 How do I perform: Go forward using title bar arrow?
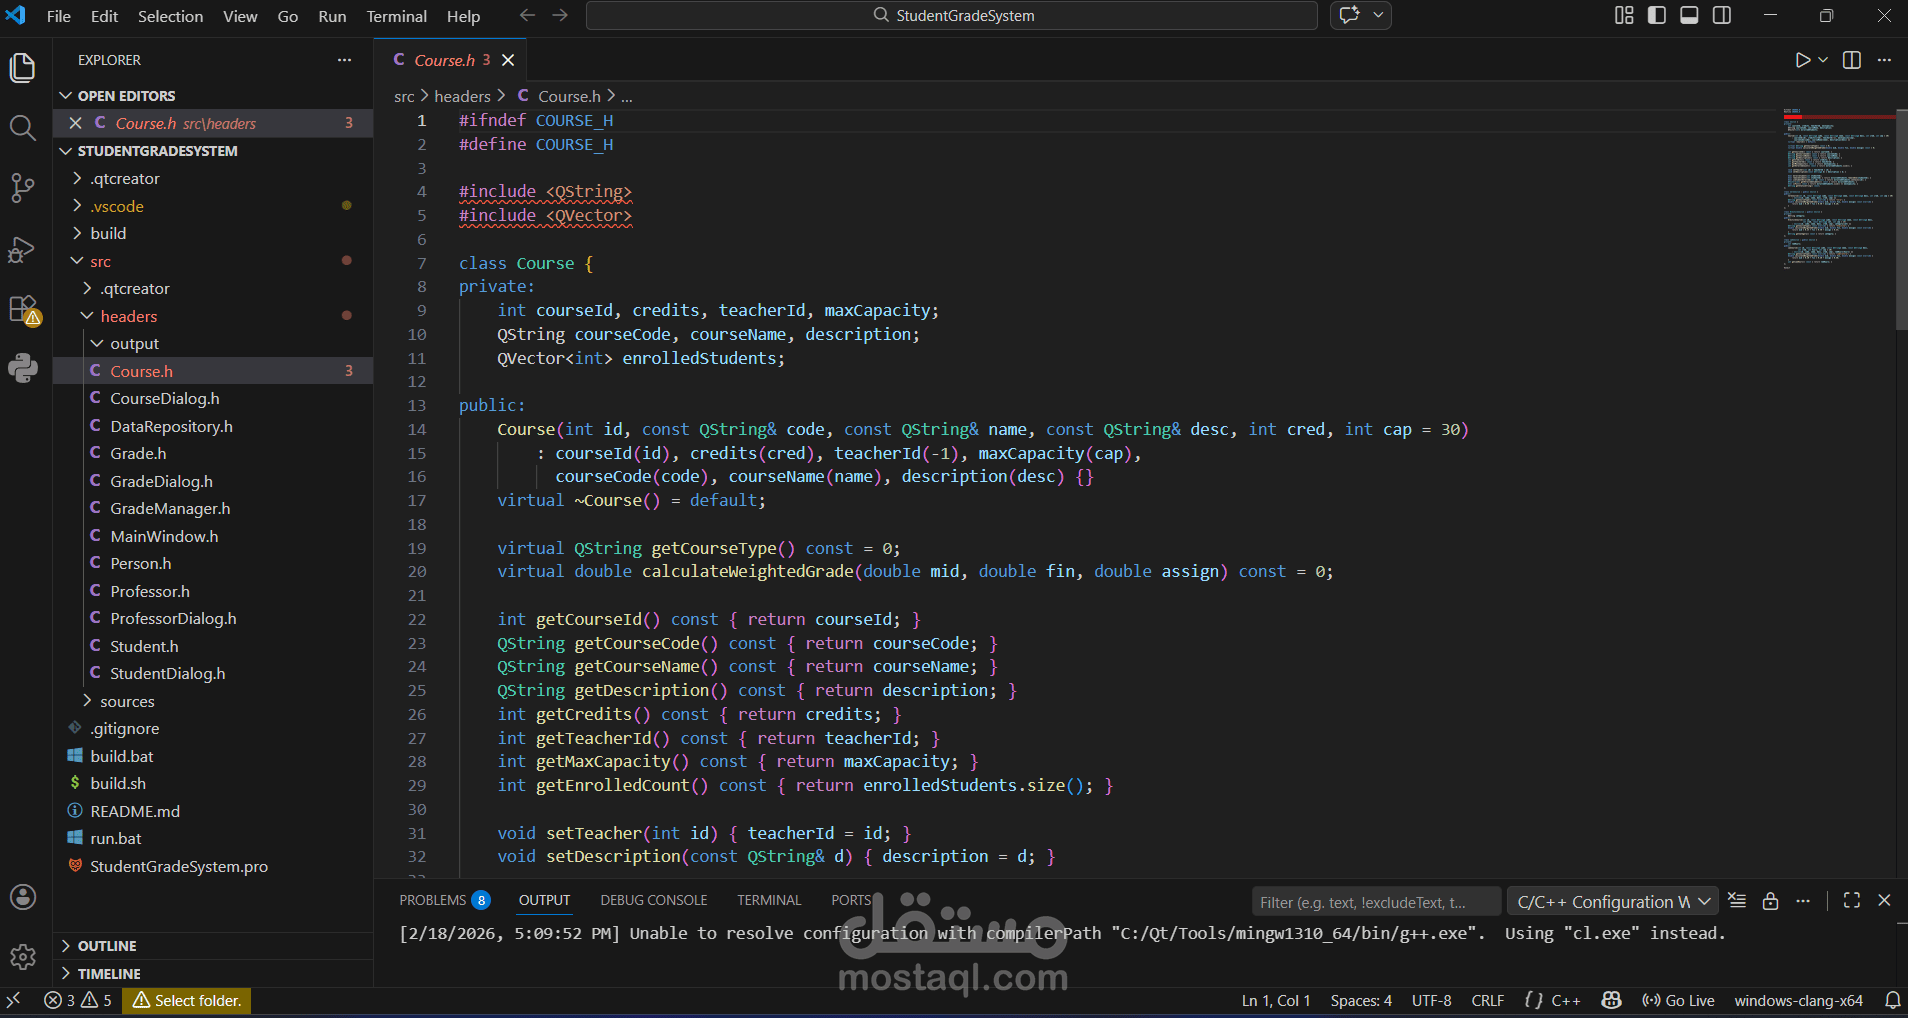560,15
